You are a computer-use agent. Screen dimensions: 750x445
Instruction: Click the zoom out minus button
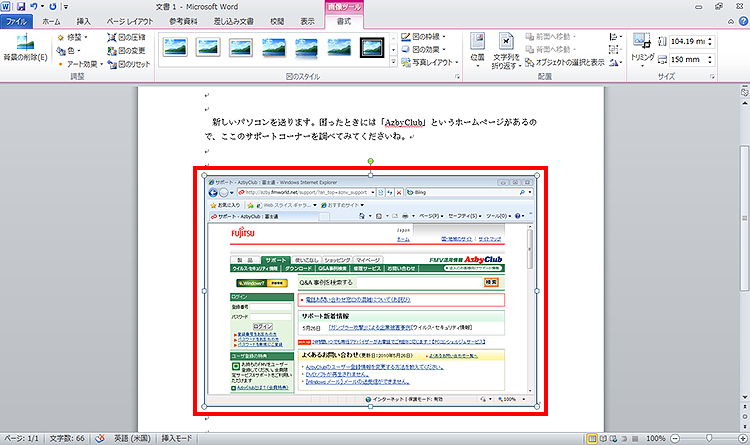click(675, 438)
